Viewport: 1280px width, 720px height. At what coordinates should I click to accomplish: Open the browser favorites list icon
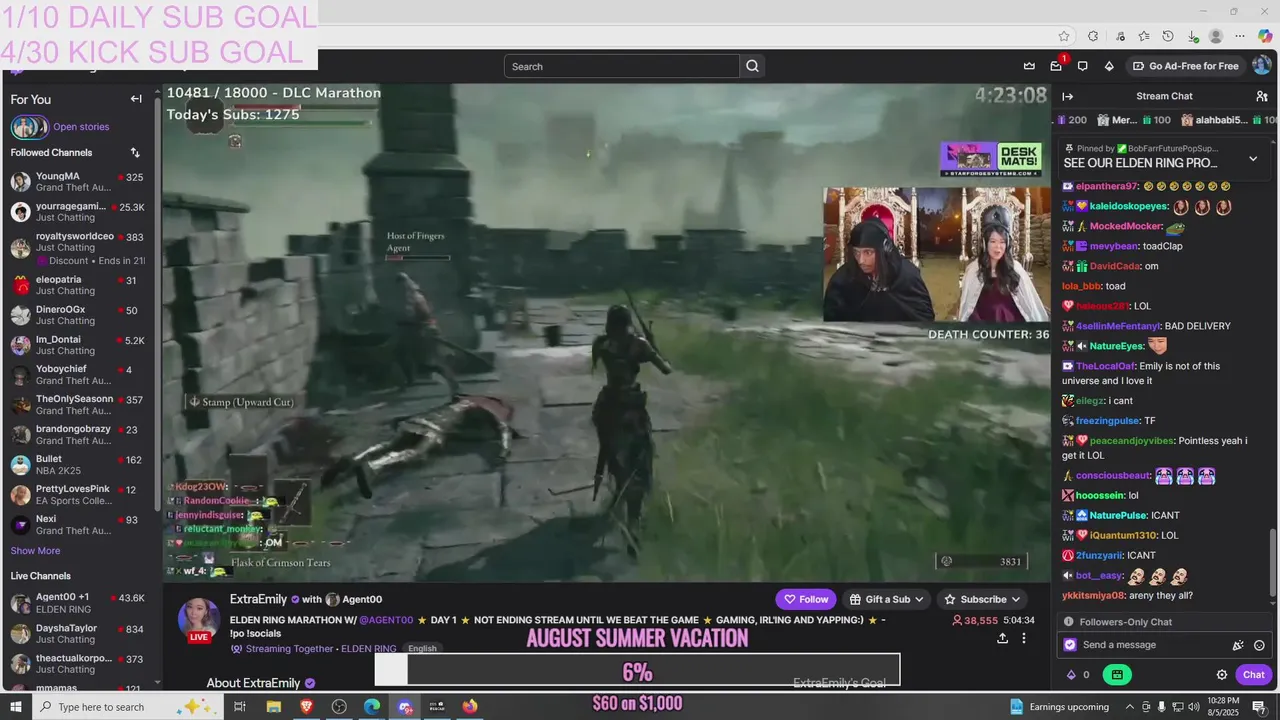1143,36
